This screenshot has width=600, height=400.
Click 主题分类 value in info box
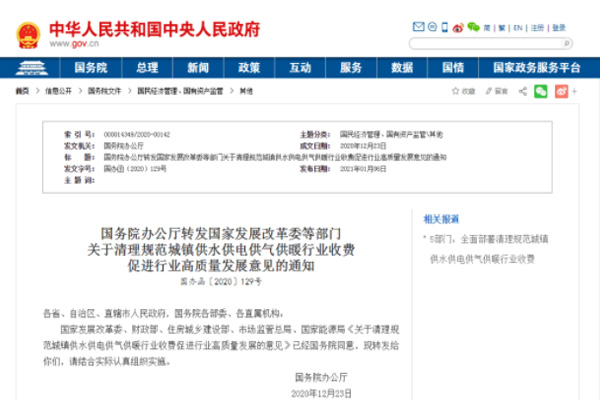pos(391,134)
